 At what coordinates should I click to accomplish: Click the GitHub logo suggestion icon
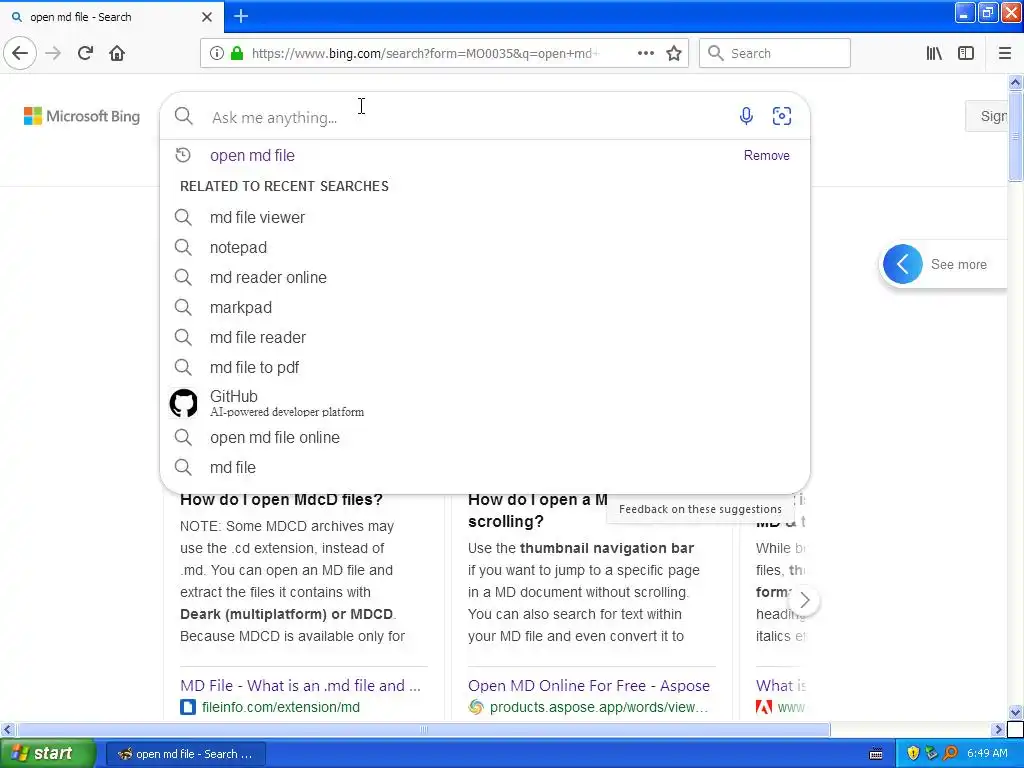(184, 403)
